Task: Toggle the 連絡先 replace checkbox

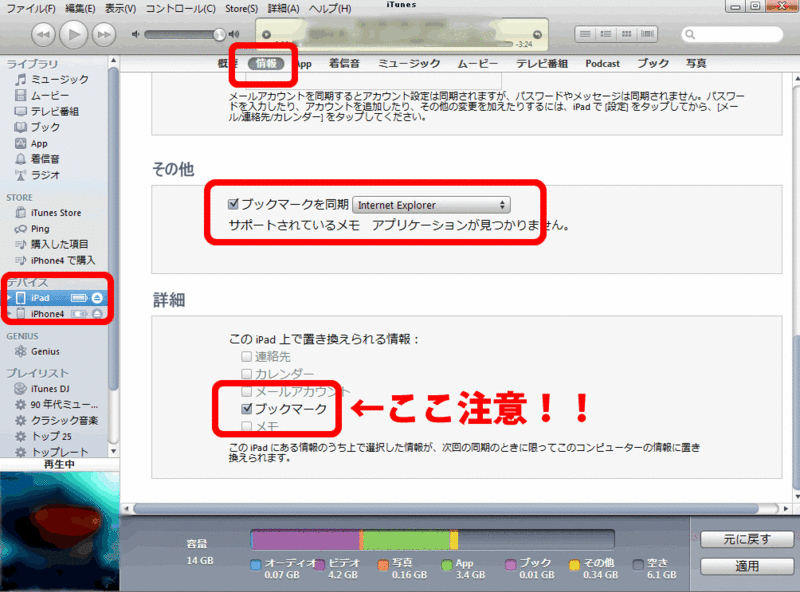Action: click(246, 356)
